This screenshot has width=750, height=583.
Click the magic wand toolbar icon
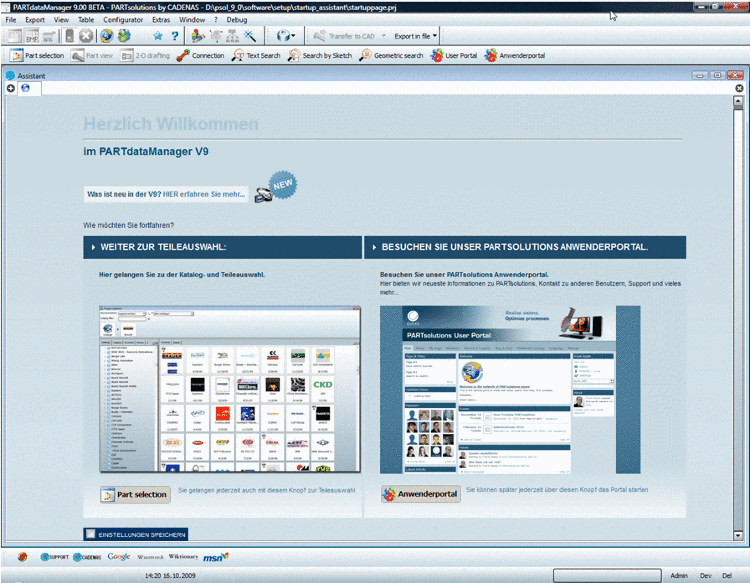tap(250, 36)
